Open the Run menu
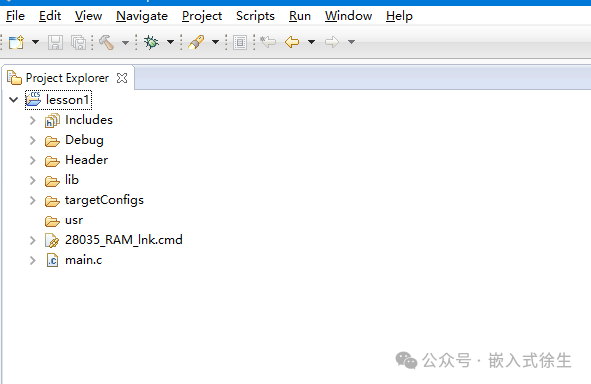591x384 pixels. coord(300,16)
